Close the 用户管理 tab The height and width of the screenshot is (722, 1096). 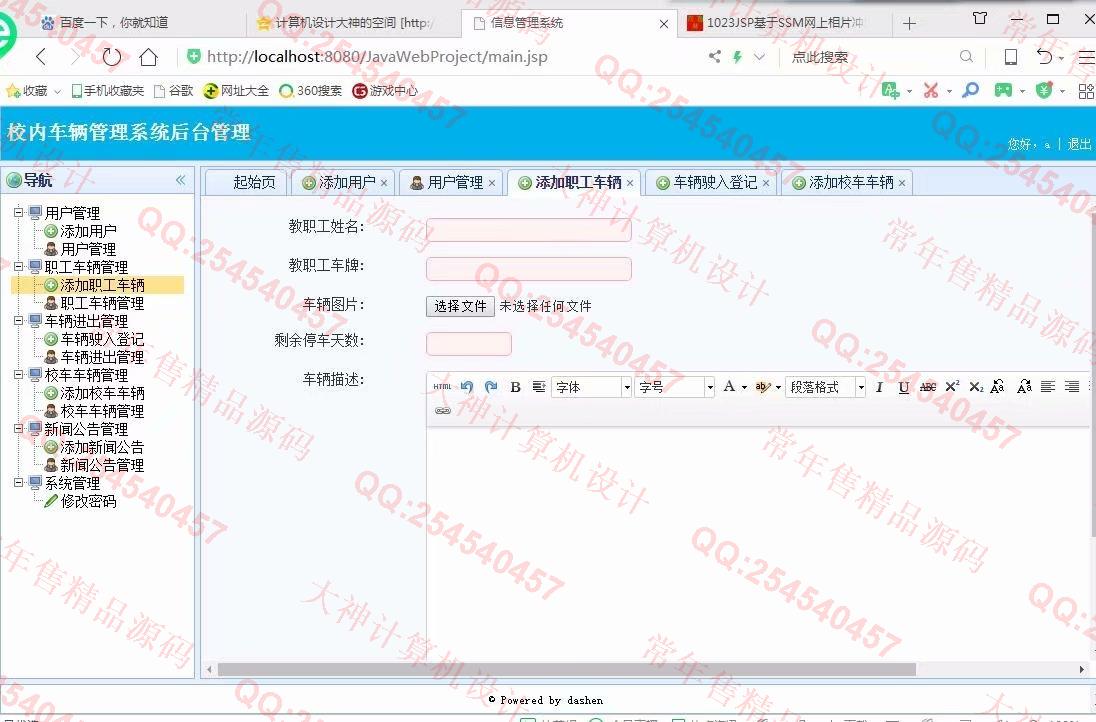click(x=491, y=183)
